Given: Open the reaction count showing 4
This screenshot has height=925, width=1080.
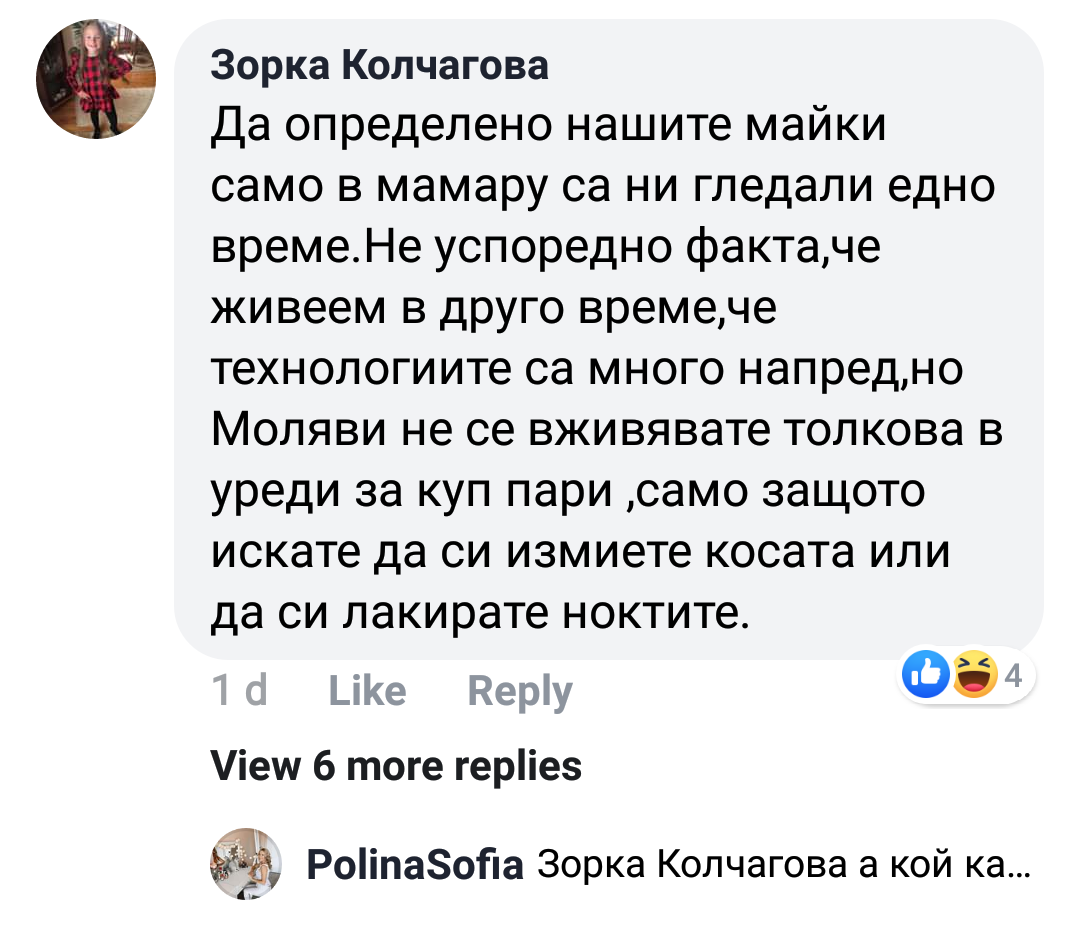Looking at the screenshot, I should [1013, 678].
